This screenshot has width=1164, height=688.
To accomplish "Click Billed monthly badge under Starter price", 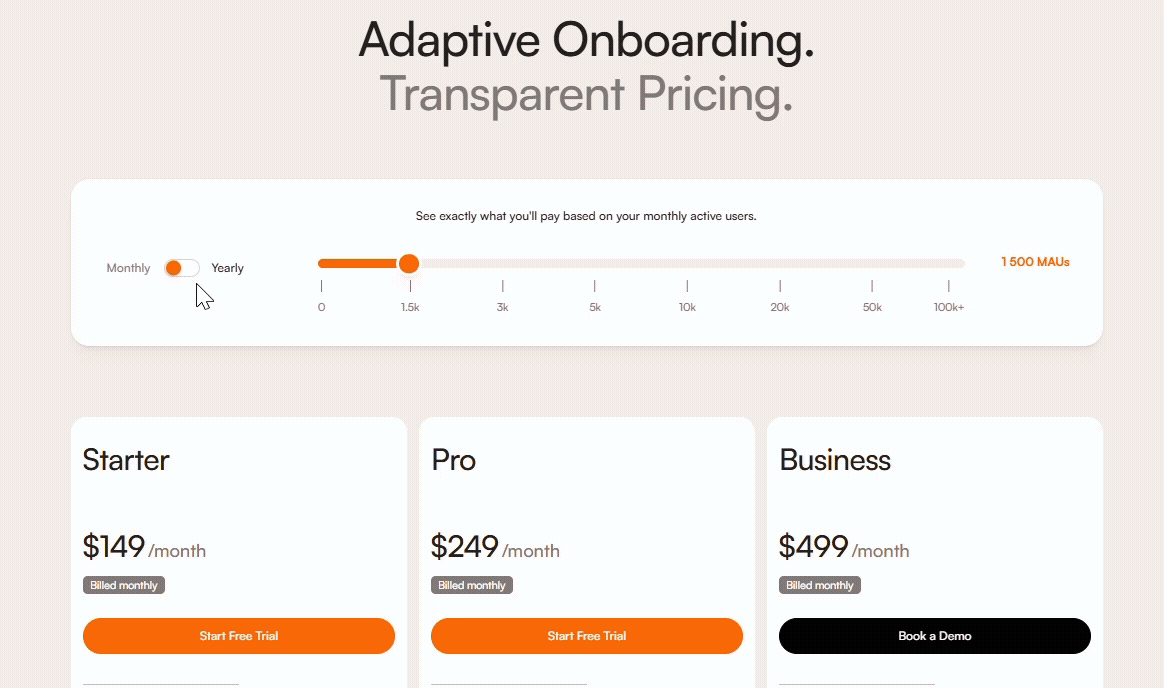I will [124, 585].
